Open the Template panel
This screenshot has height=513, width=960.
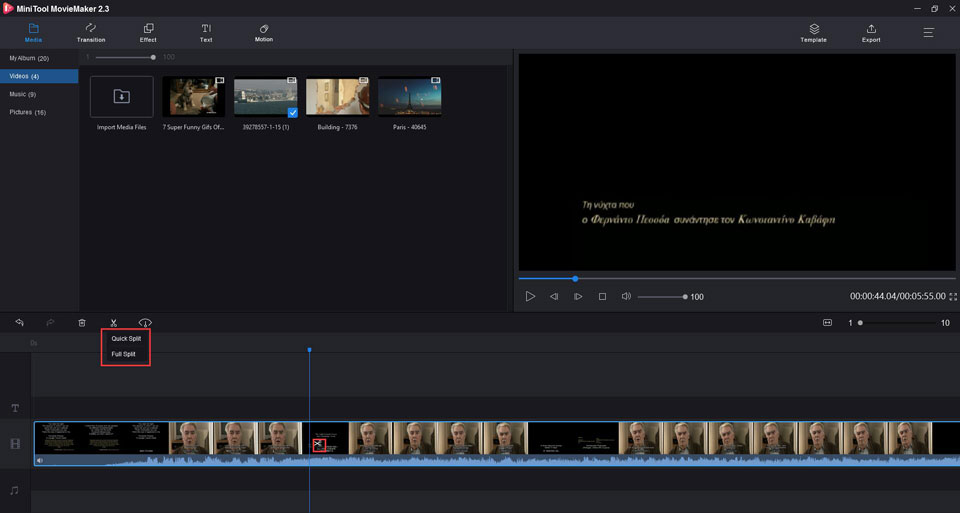click(813, 32)
